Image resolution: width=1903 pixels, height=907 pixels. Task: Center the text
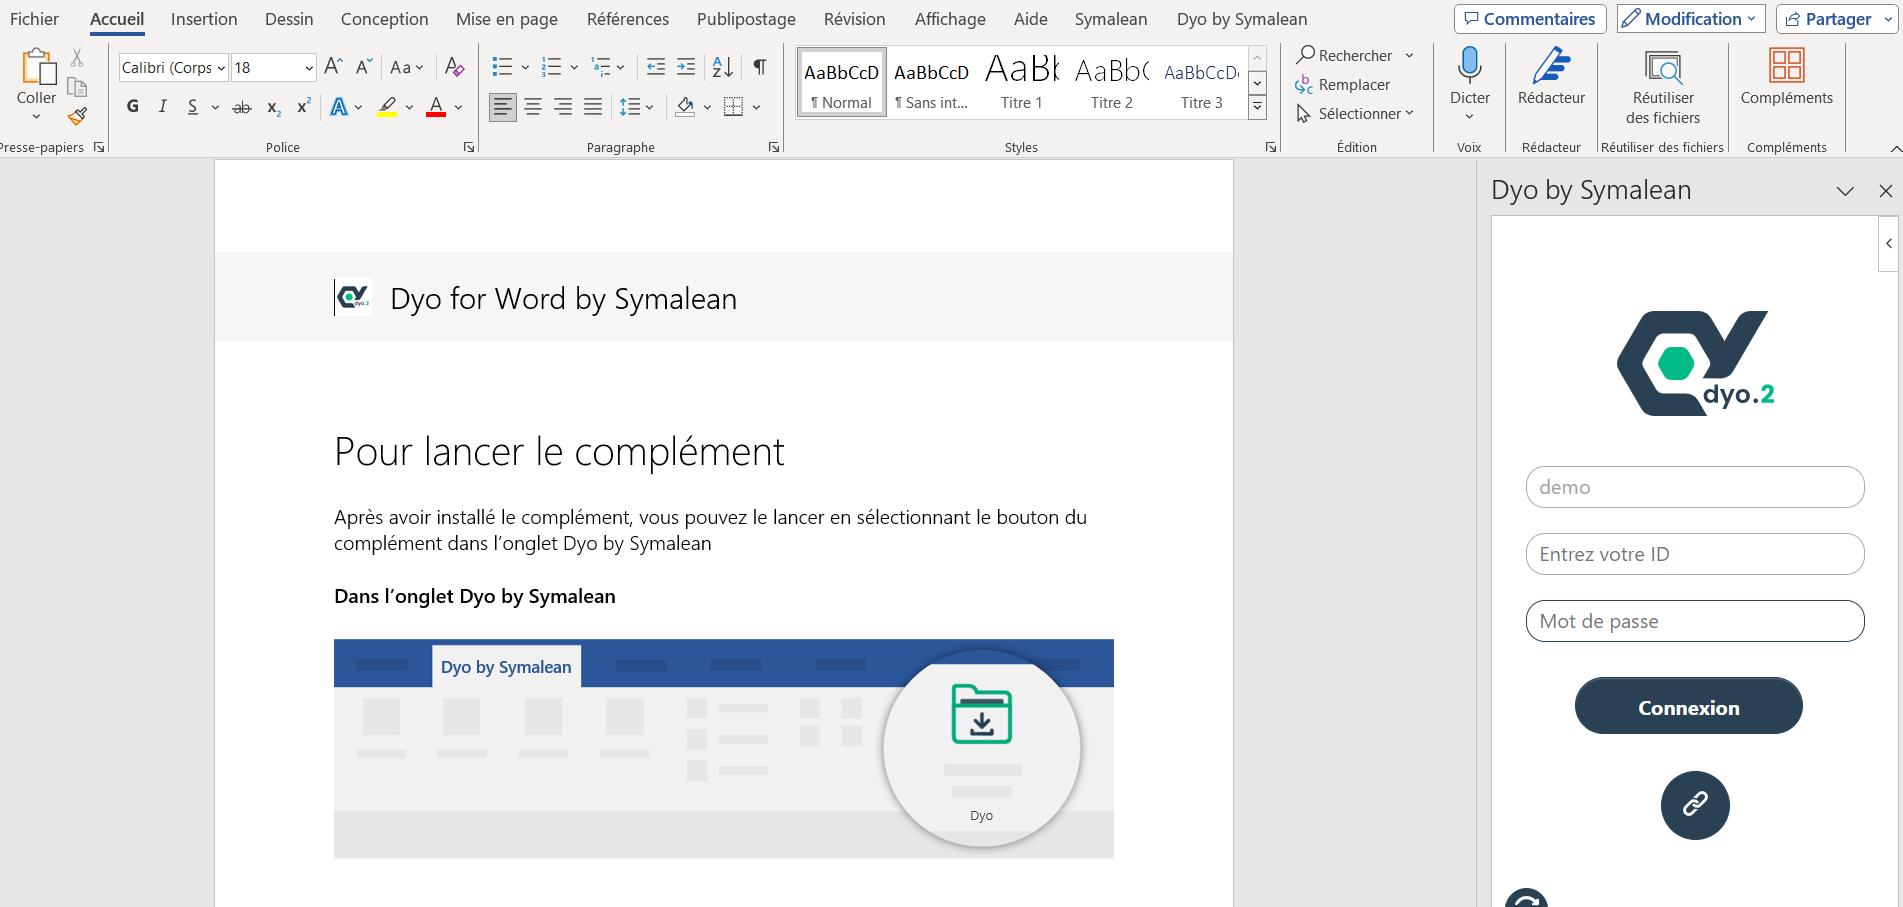(533, 106)
